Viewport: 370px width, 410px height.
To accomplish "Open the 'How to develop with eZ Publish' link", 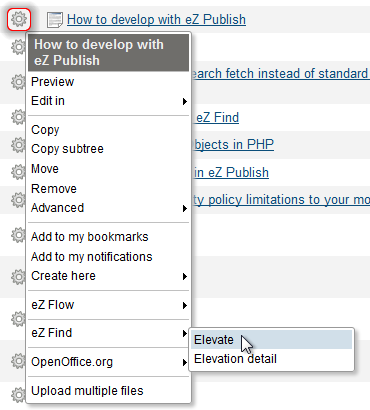I will [x=156, y=20].
